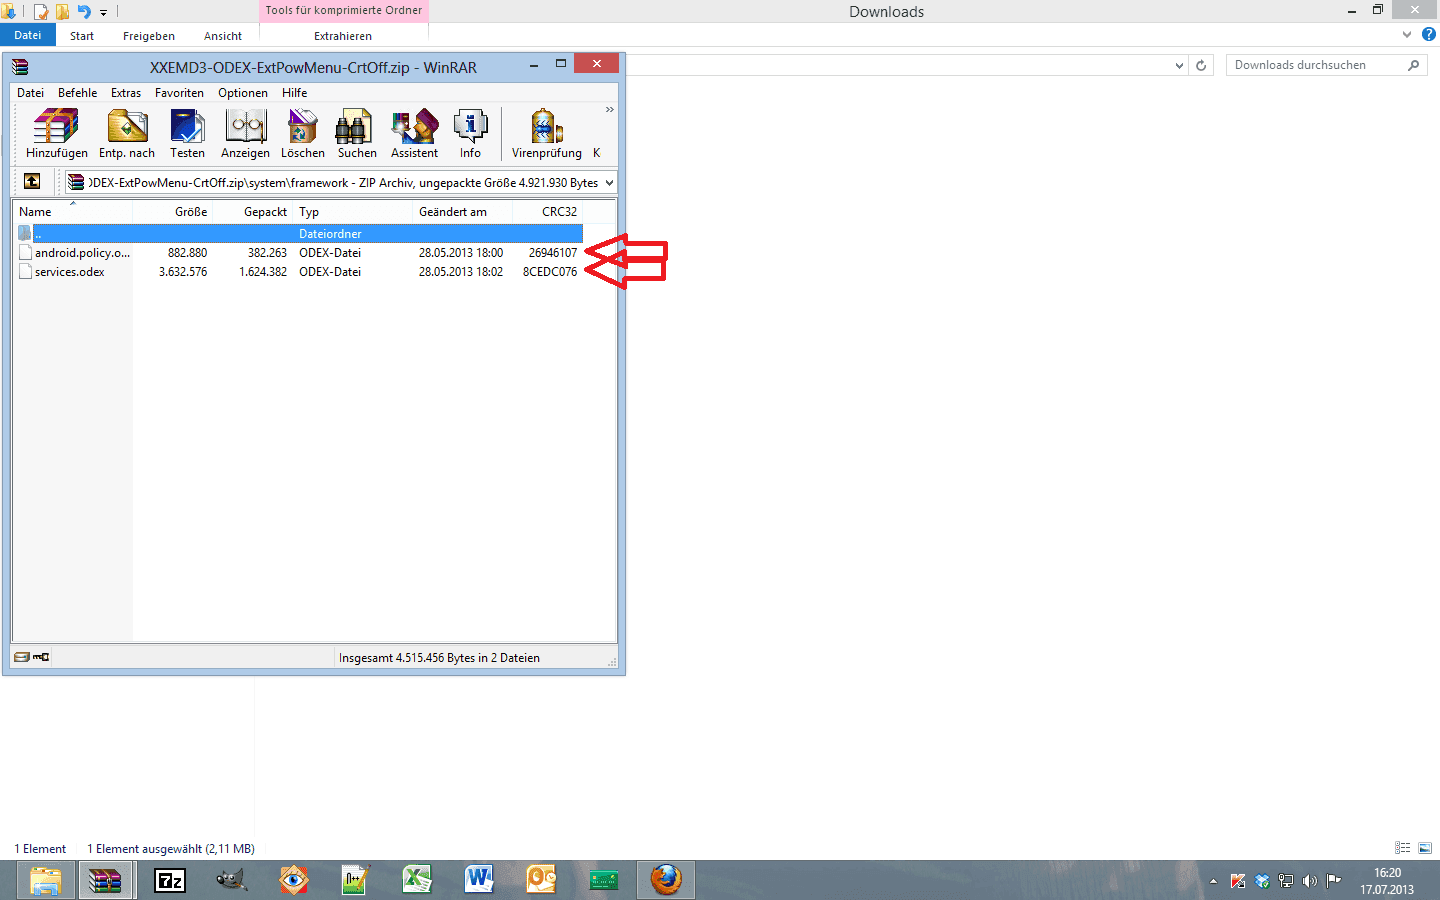
Task: Open Excel from the taskbar
Action: pyautogui.click(x=417, y=880)
